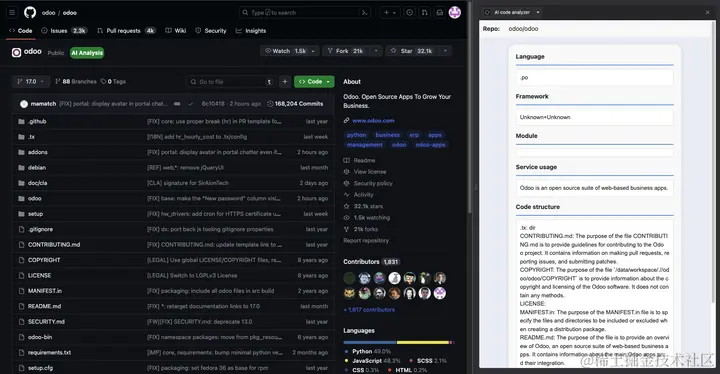The height and width of the screenshot is (374, 720).
Task: Click the Languages usage bar
Action: 399,342
